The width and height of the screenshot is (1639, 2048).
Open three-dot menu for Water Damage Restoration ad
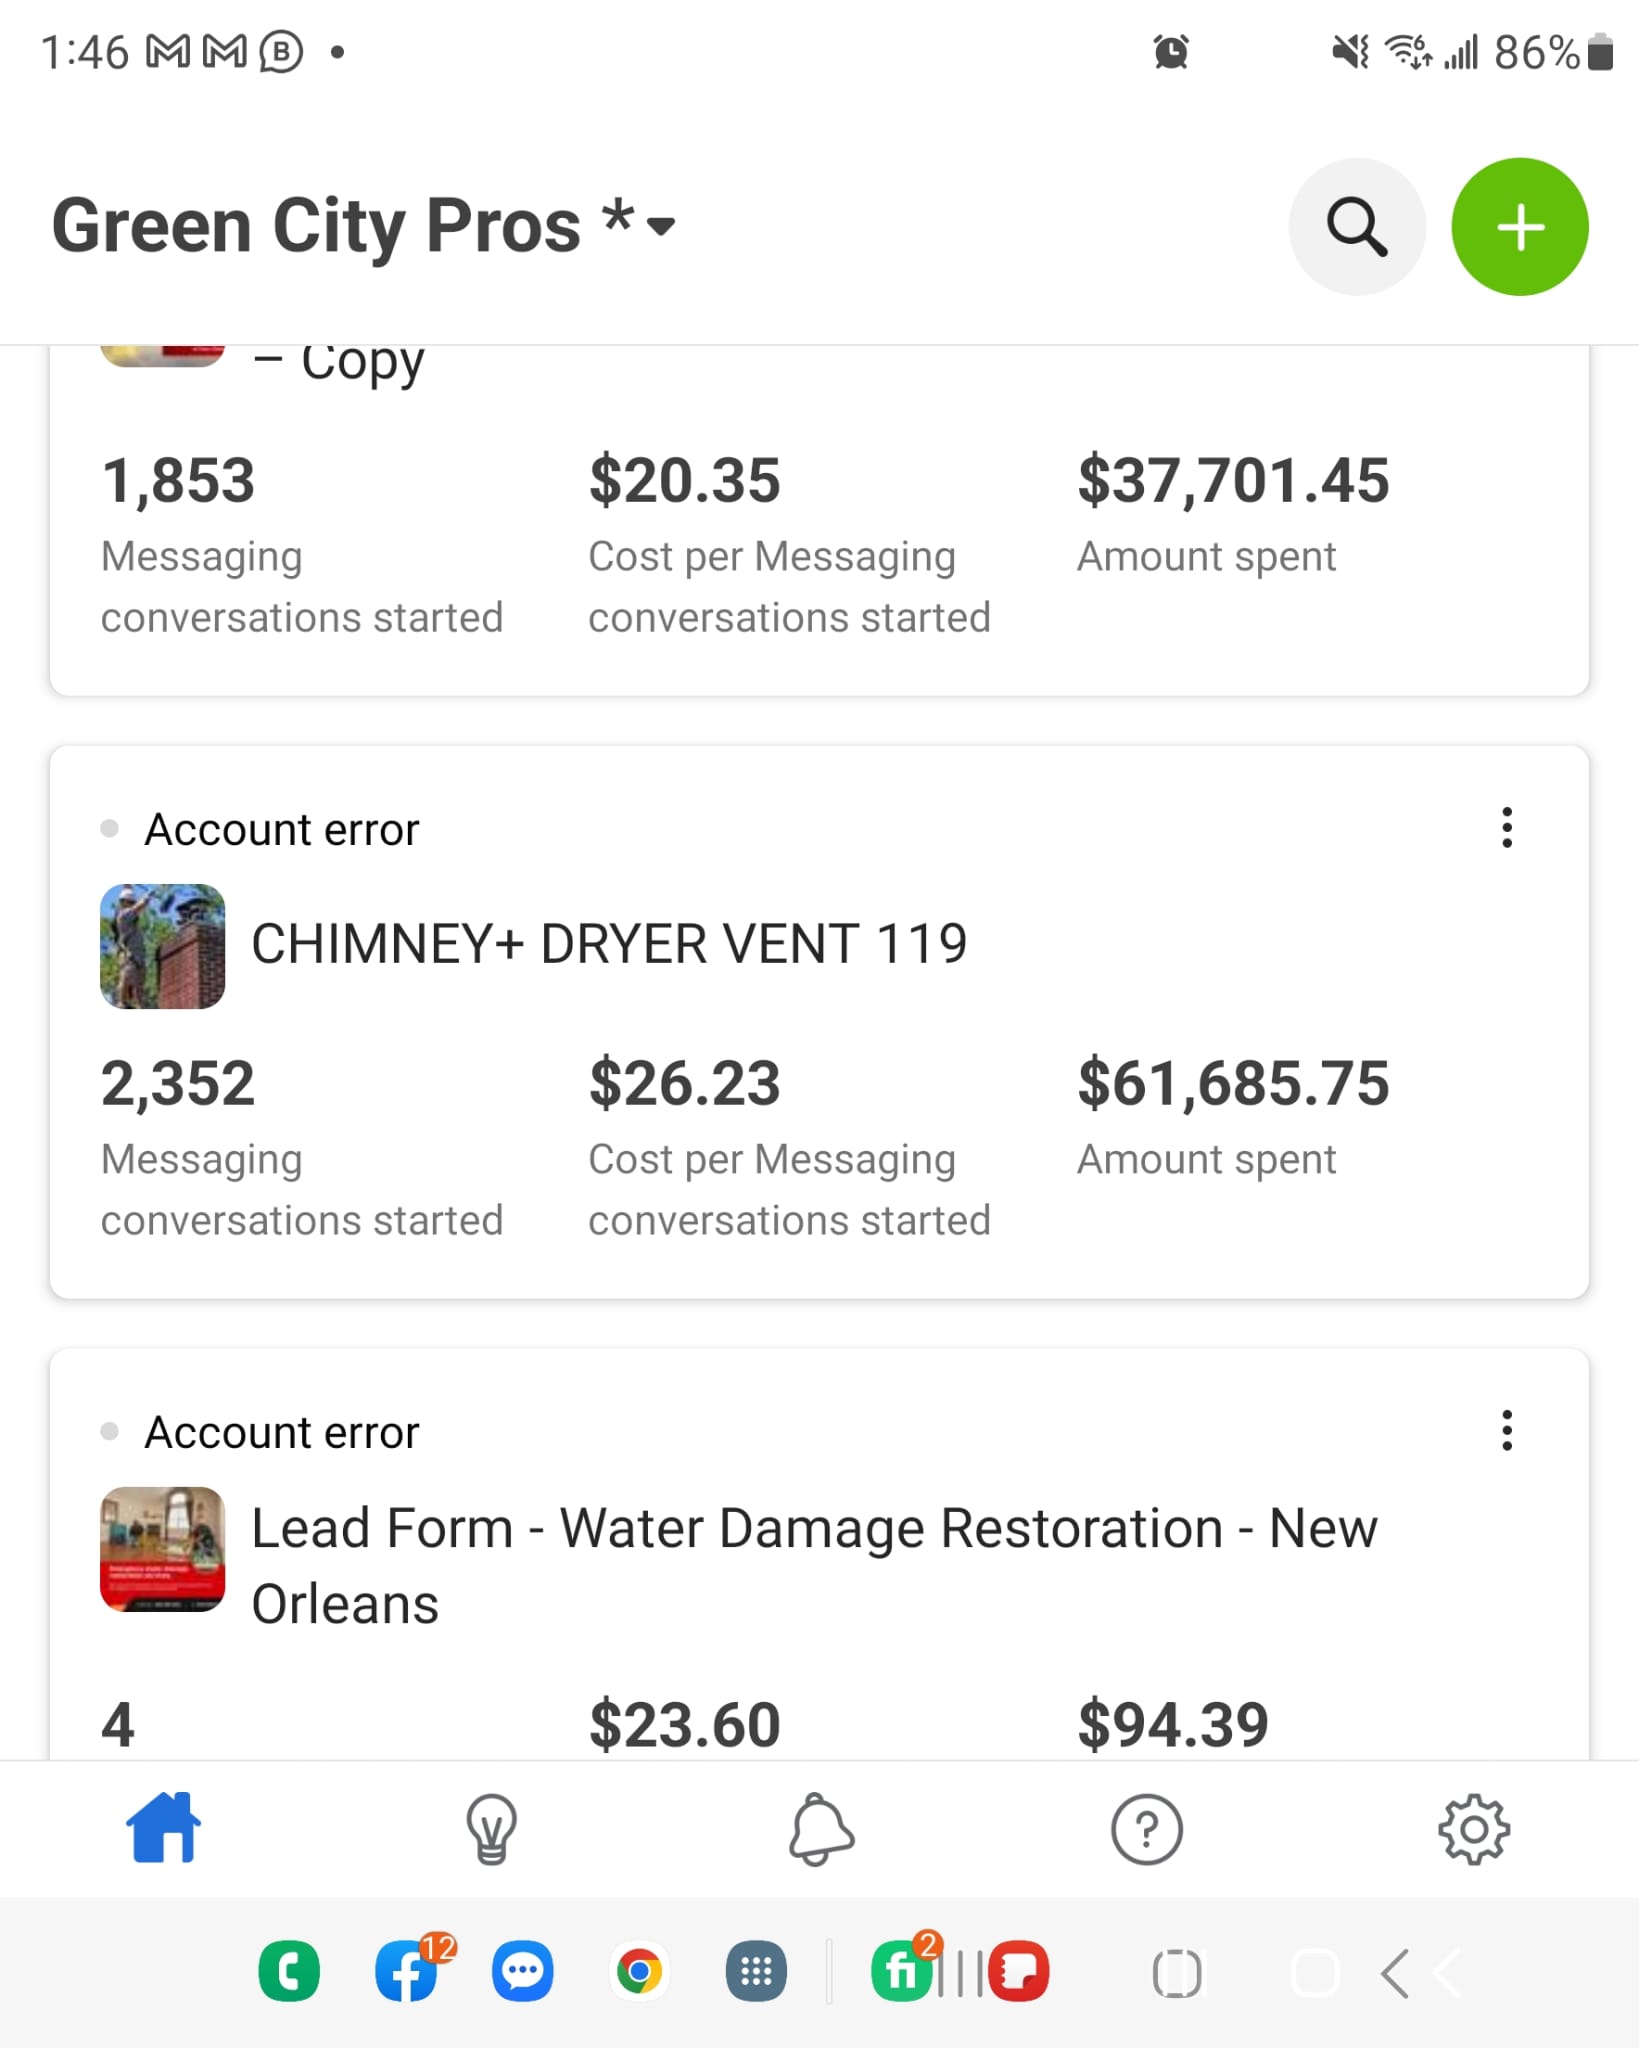(x=1506, y=1431)
